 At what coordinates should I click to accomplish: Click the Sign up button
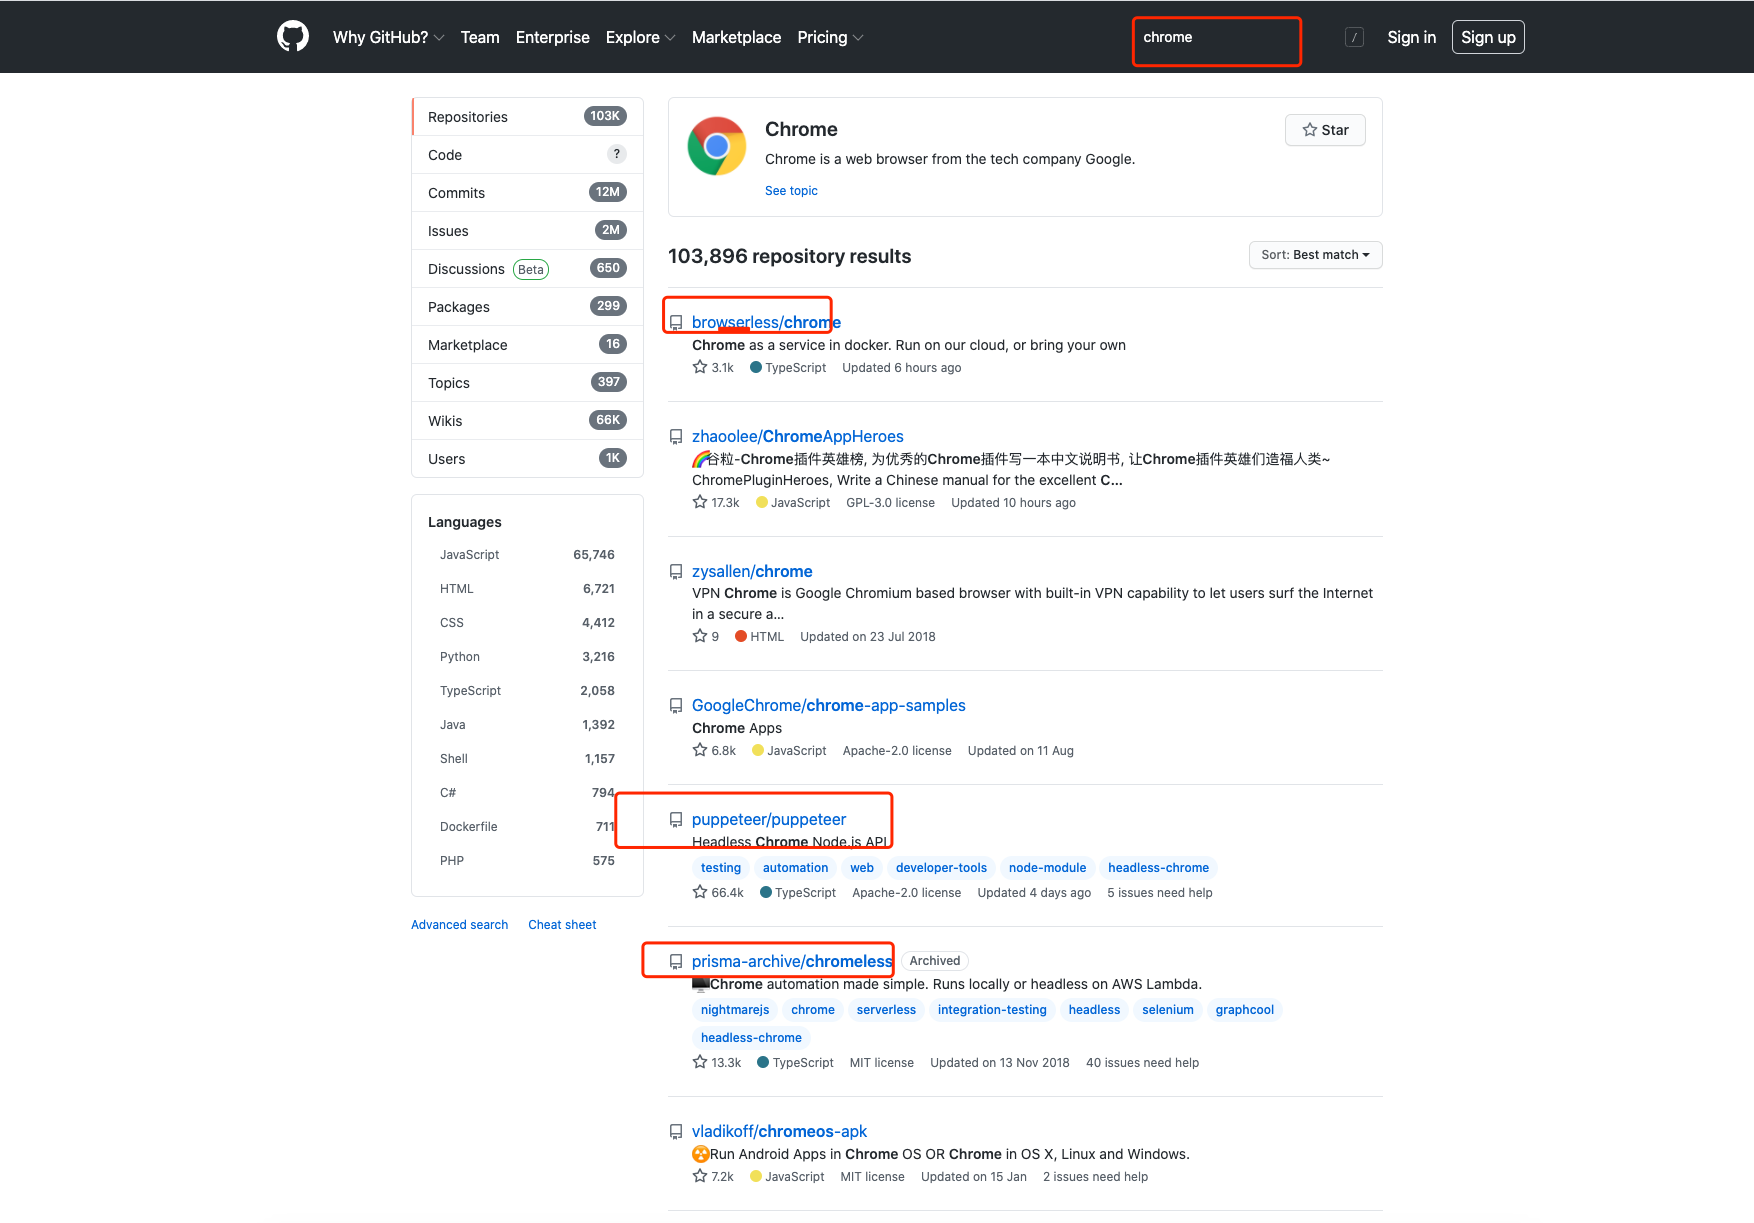pyautogui.click(x=1488, y=37)
